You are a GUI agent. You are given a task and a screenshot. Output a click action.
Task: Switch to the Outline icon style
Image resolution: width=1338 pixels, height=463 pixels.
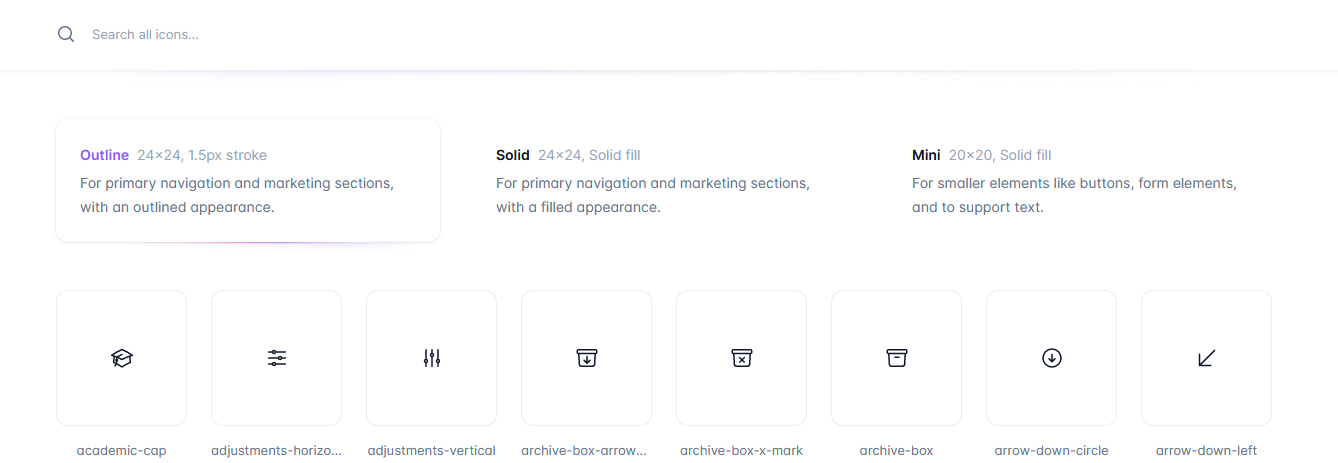click(247, 180)
